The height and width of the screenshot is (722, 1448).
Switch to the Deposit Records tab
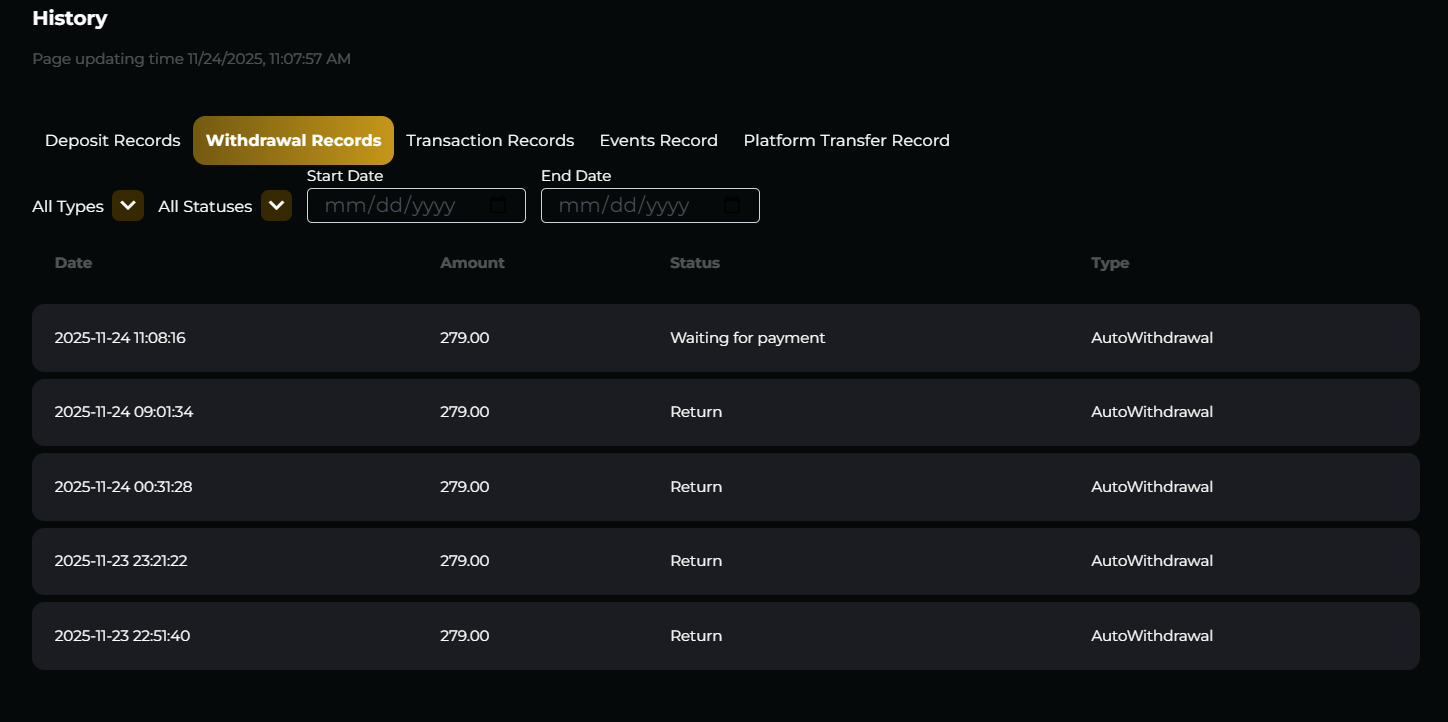pyautogui.click(x=112, y=141)
